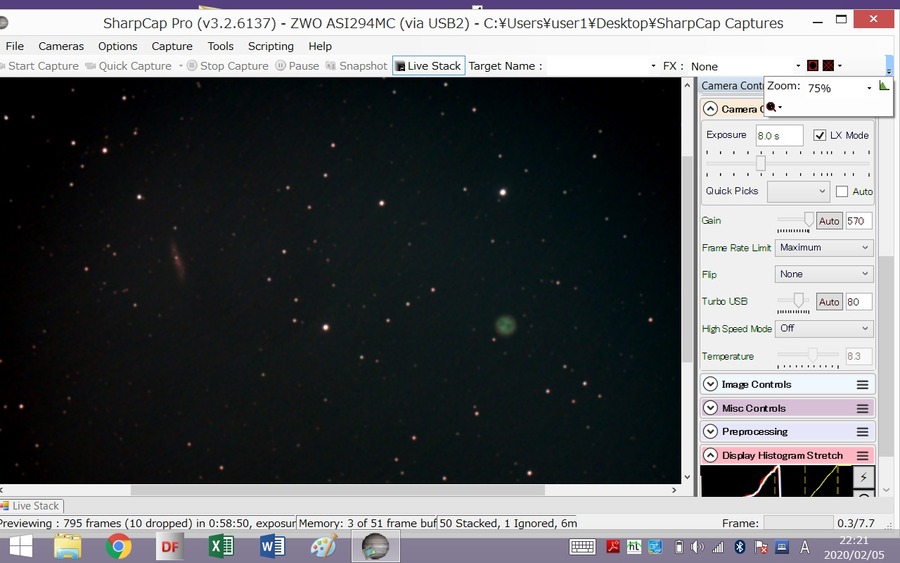This screenshot has height=563, width=900.
Task: Click the Target Name input field
Action: [x=597, y=66]
